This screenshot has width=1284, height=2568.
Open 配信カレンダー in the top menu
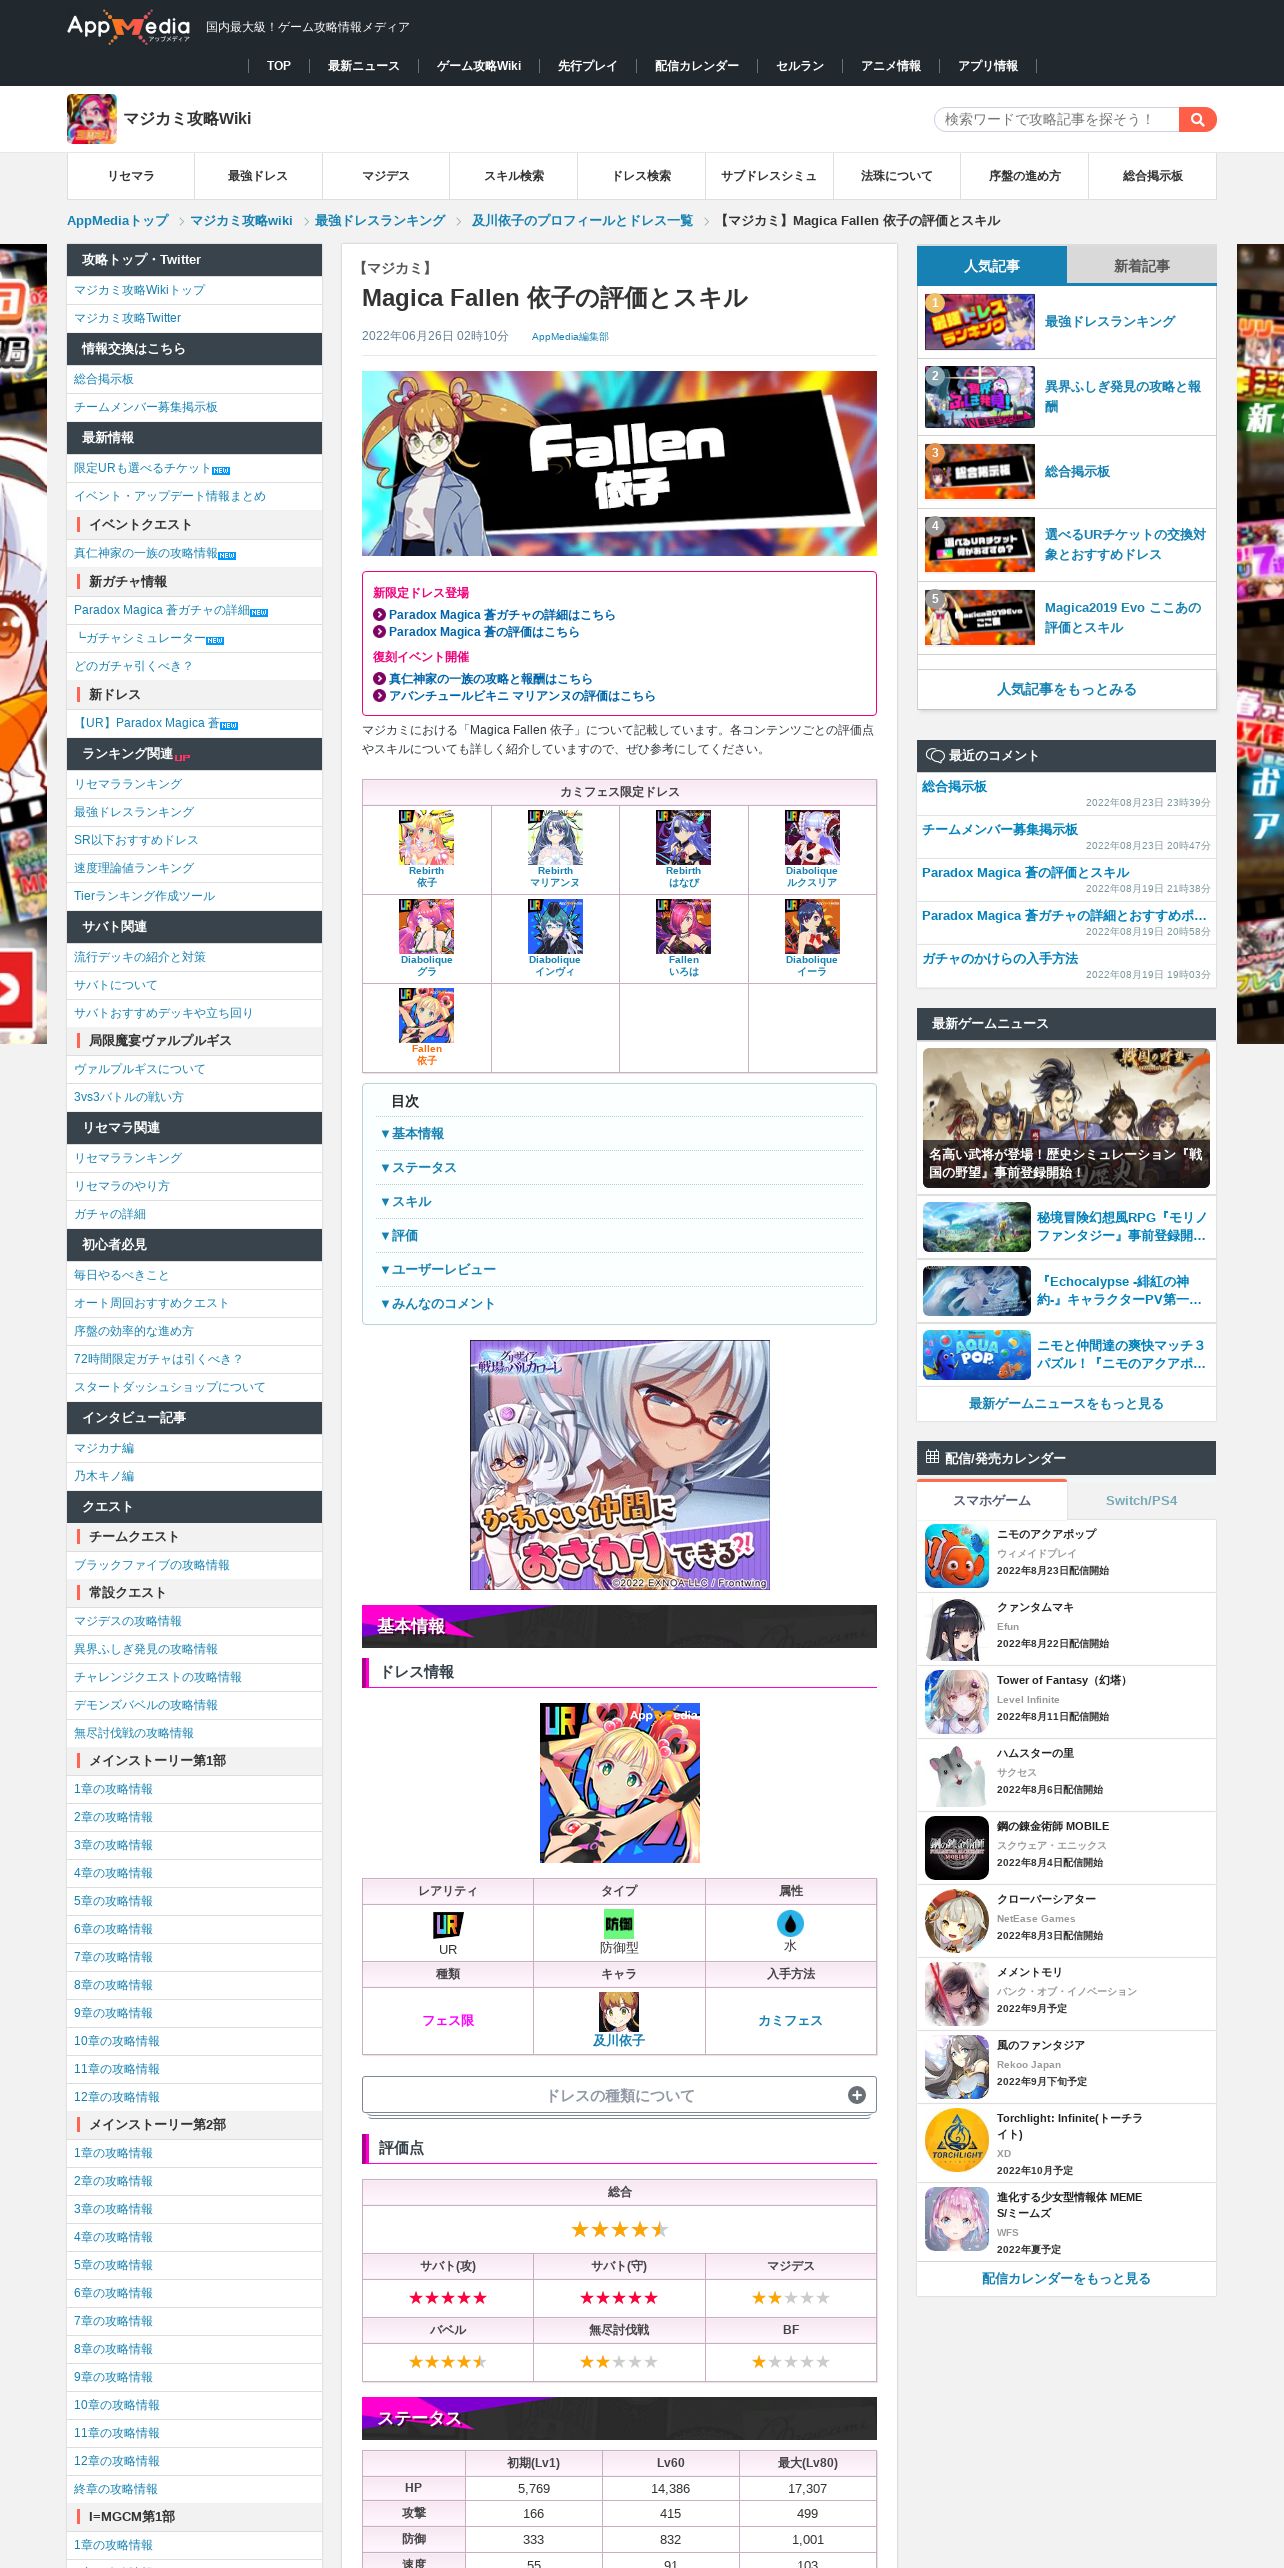tap(697, 66)
